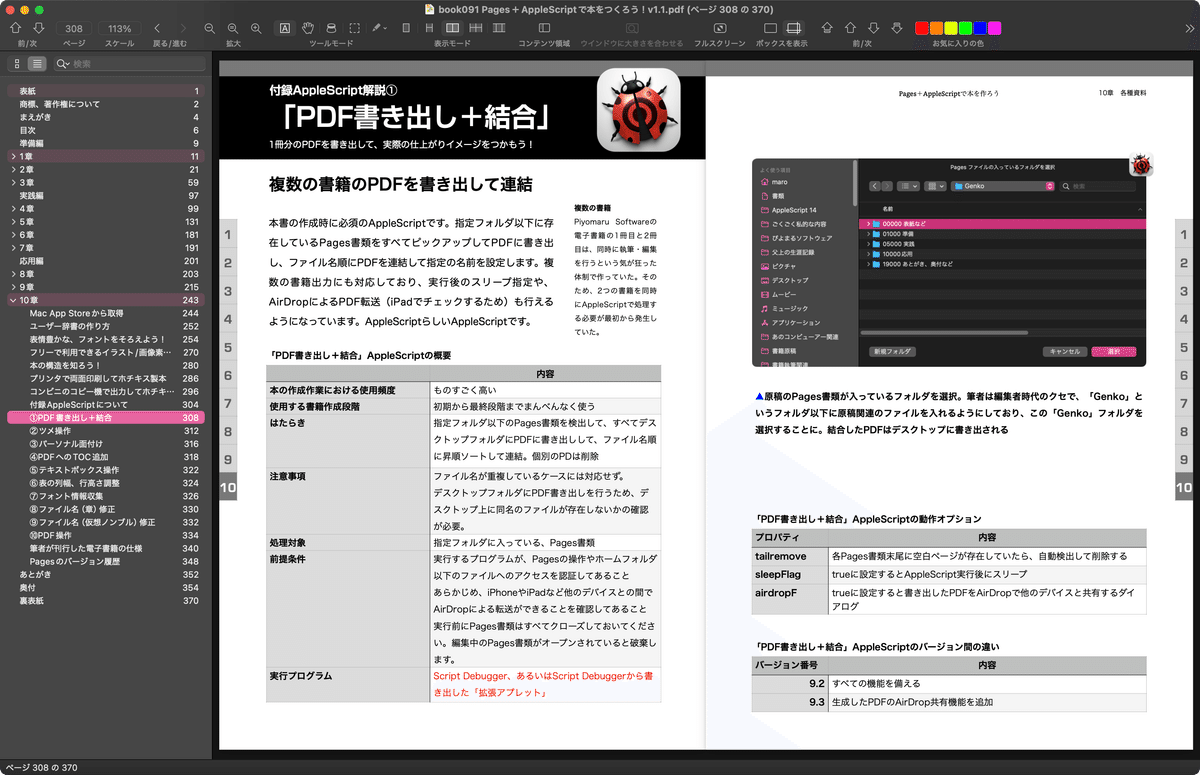Click the 戻る back navigation button
This screenshot has width=1200, height=775.
coord(157,28)
